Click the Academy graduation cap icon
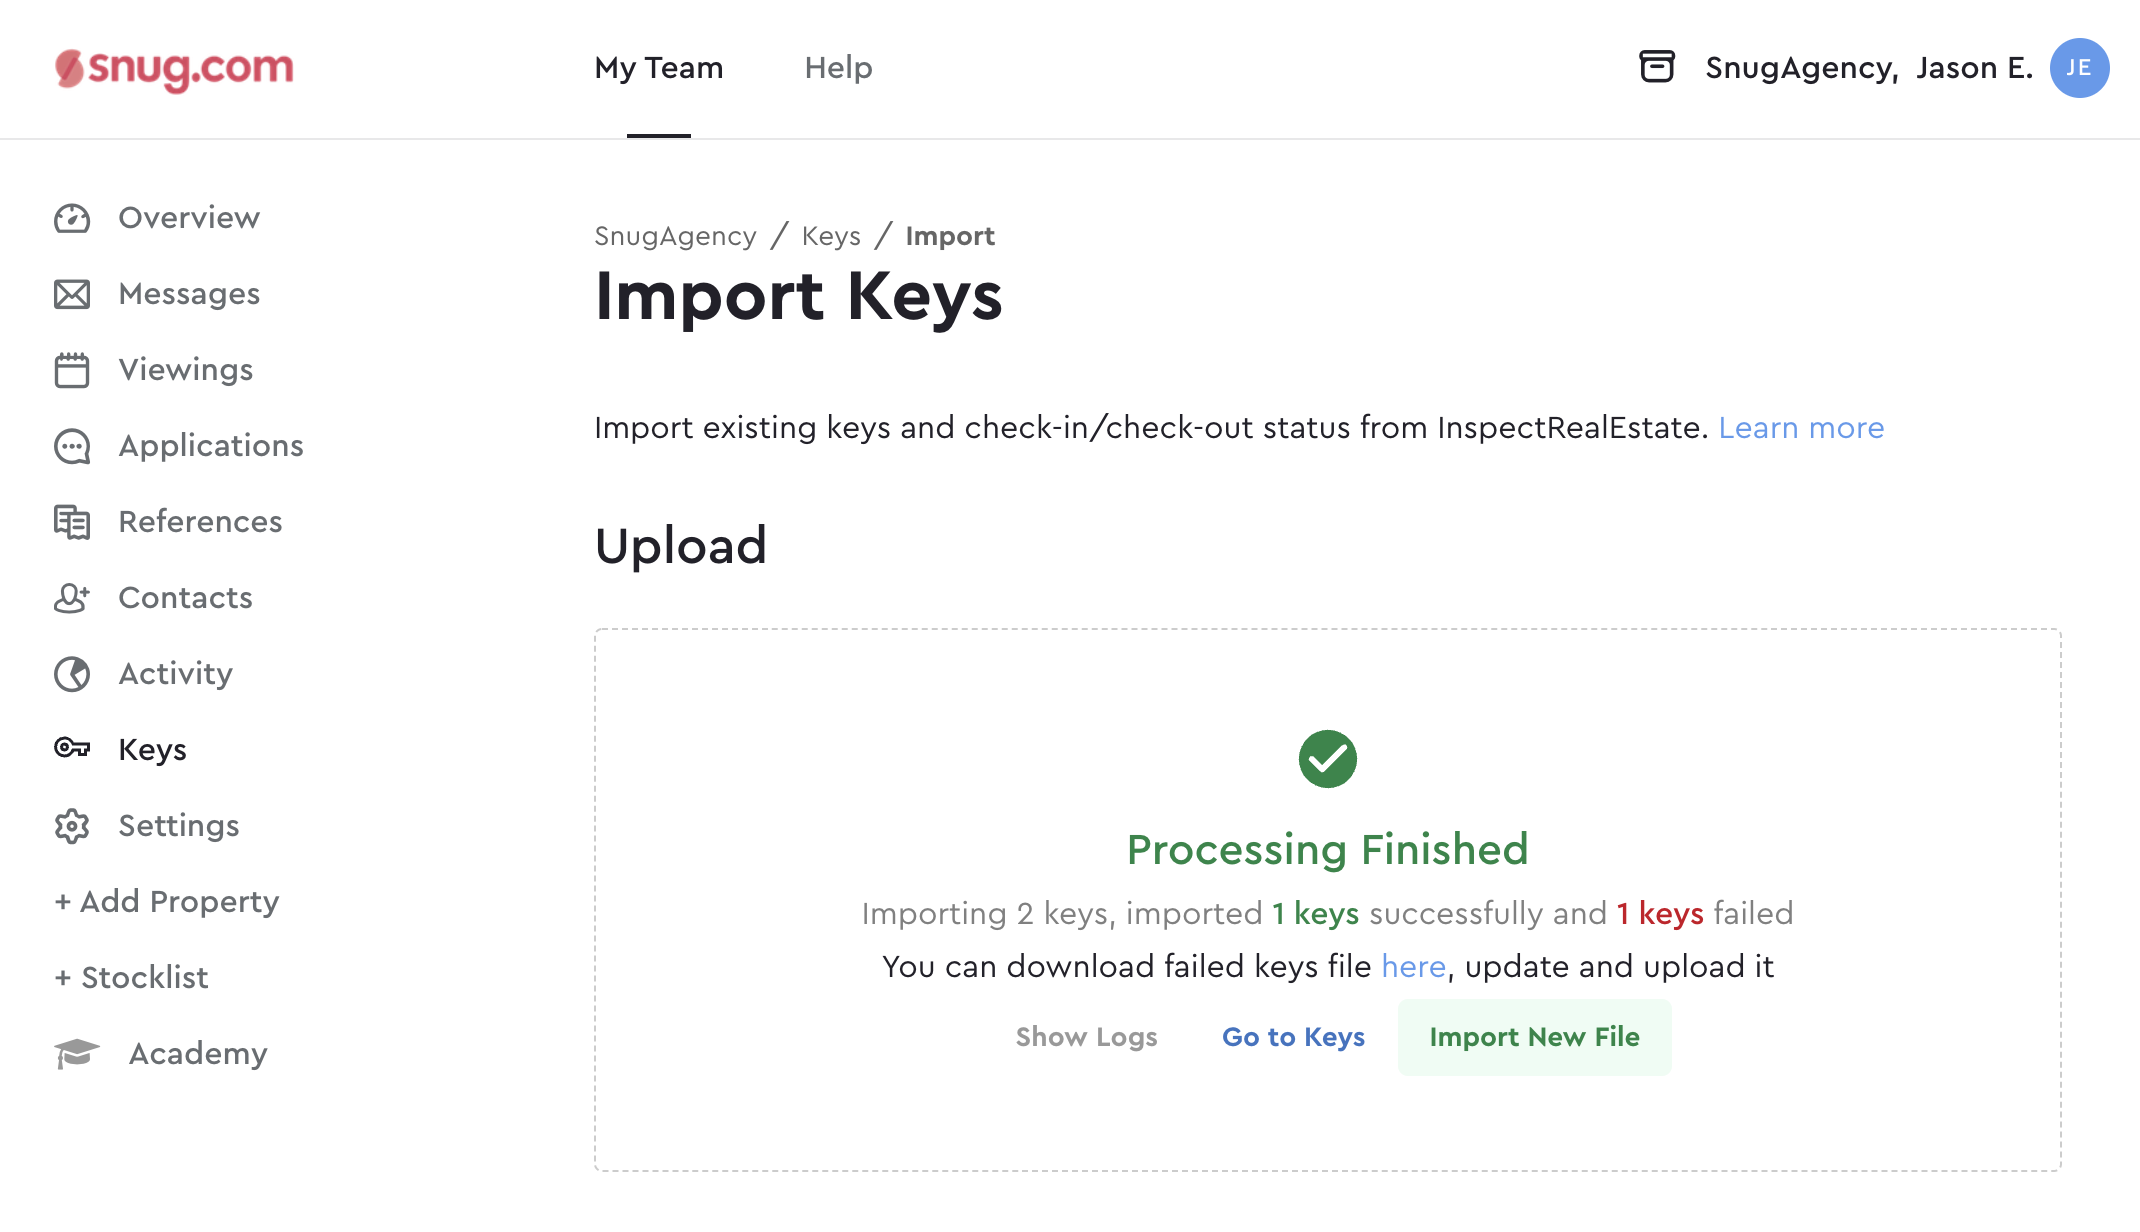 tap(77, 1053)
